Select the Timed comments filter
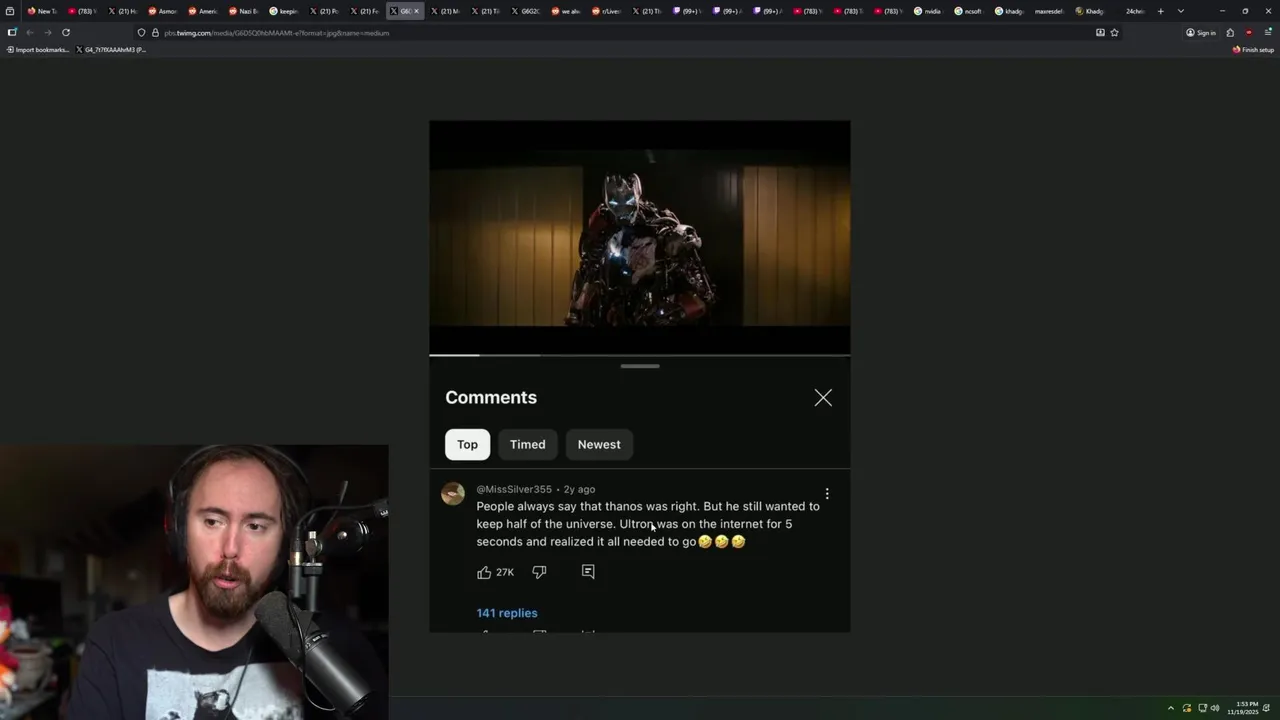 click(x=528, y=444)
